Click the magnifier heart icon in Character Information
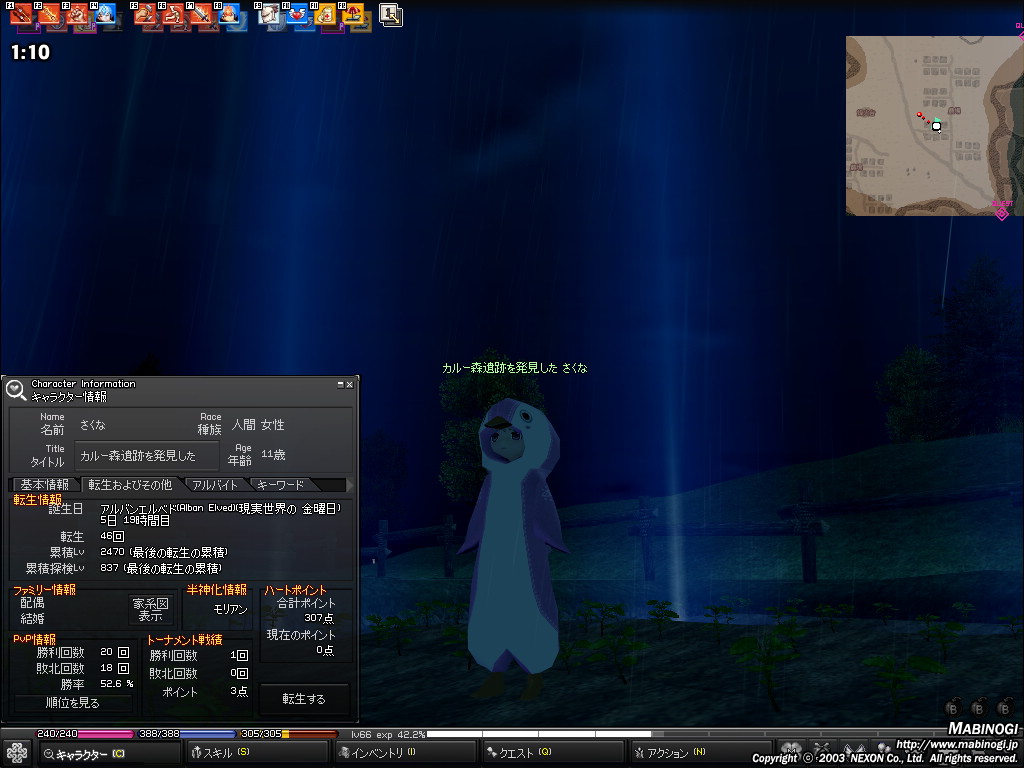Screen dimensions: 1024x768 pos(16,390)
